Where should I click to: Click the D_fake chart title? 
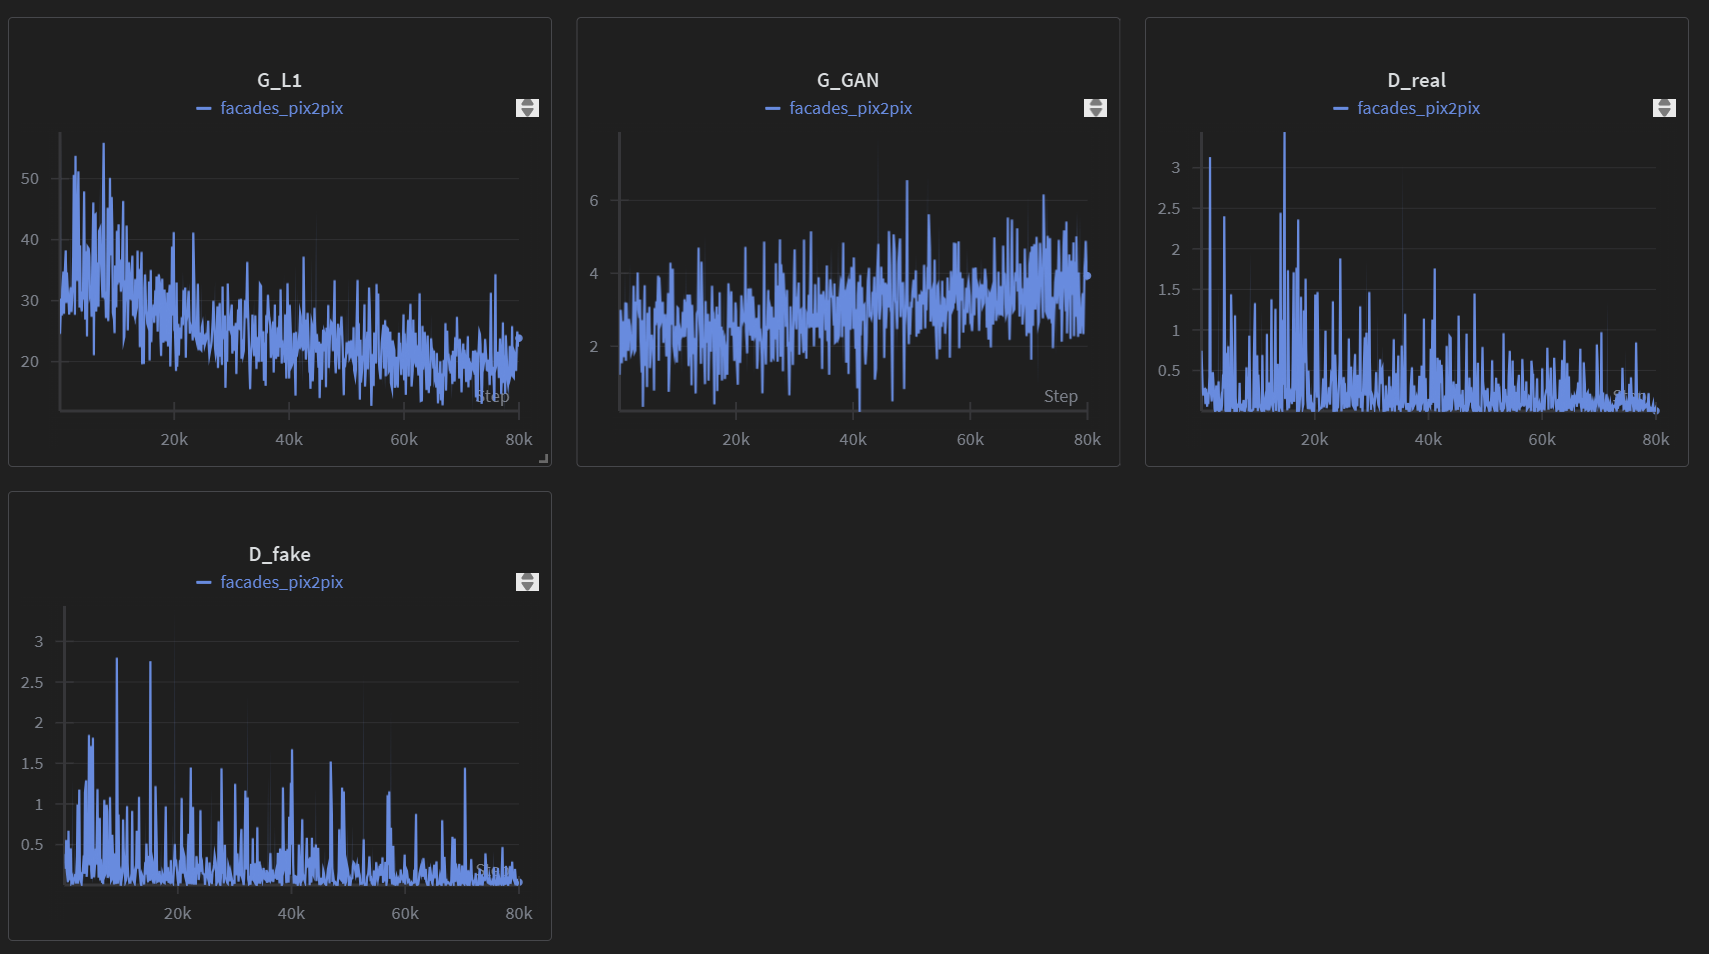(279, 554)
